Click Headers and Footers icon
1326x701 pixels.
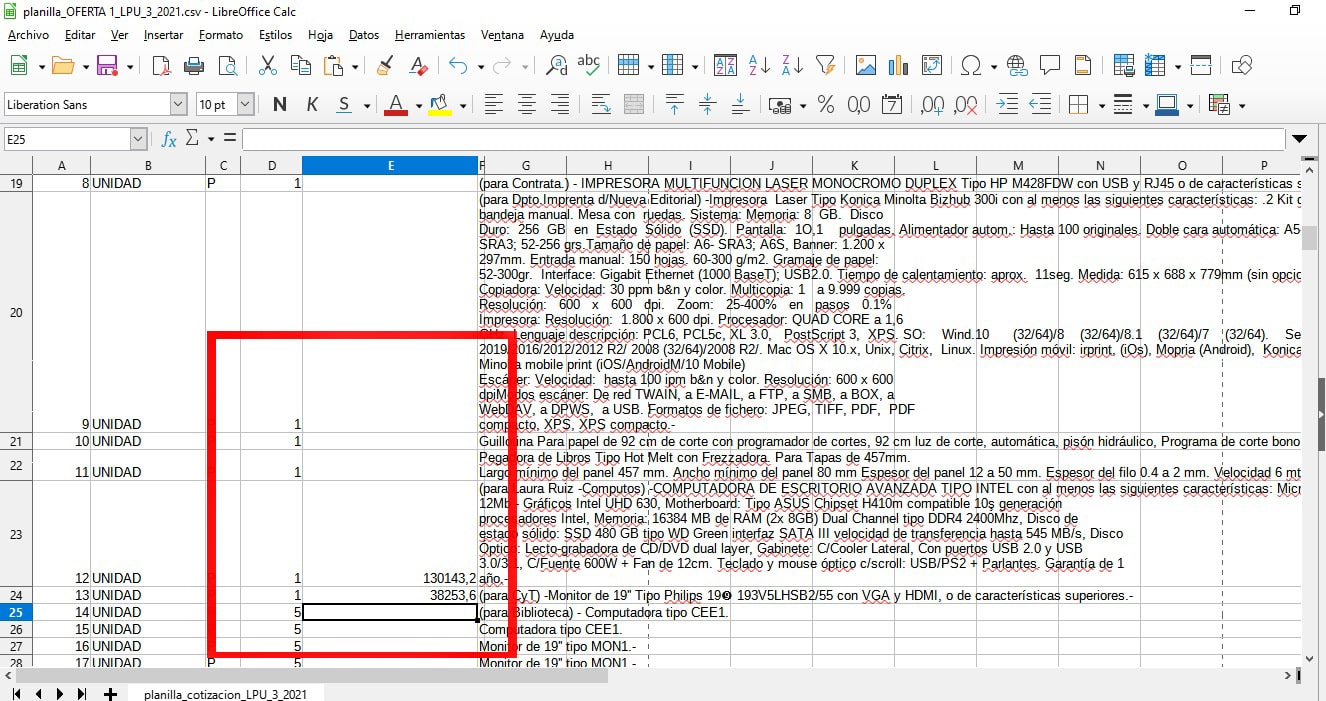[1083, 66]
